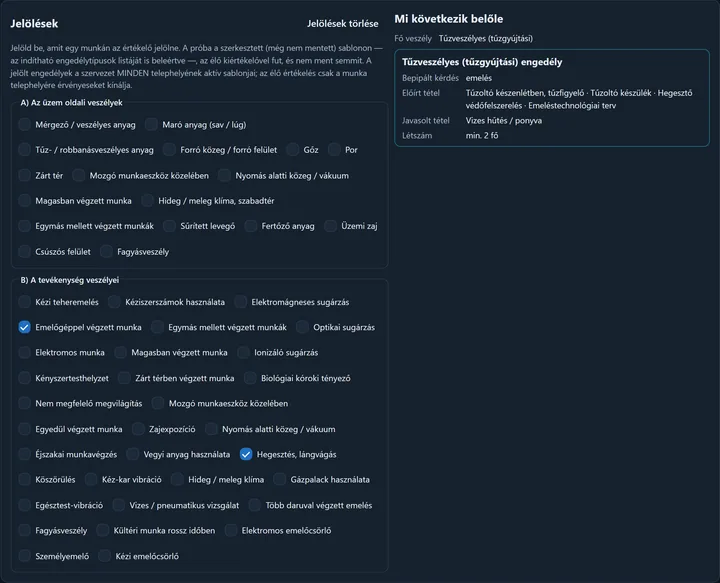Click the B) A tevékenység veszélyei label
Screen dimensions: 720x583
pos(69,280)
